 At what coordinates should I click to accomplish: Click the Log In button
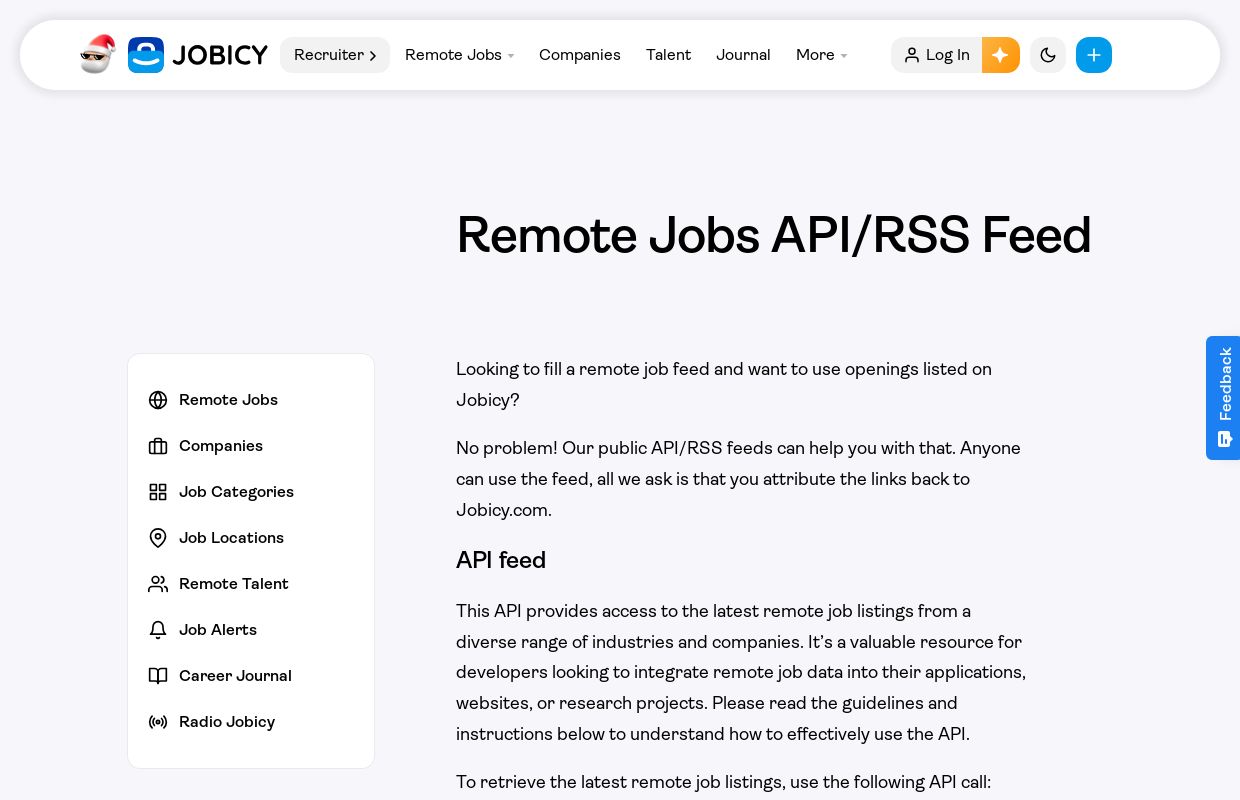(937, 55)
